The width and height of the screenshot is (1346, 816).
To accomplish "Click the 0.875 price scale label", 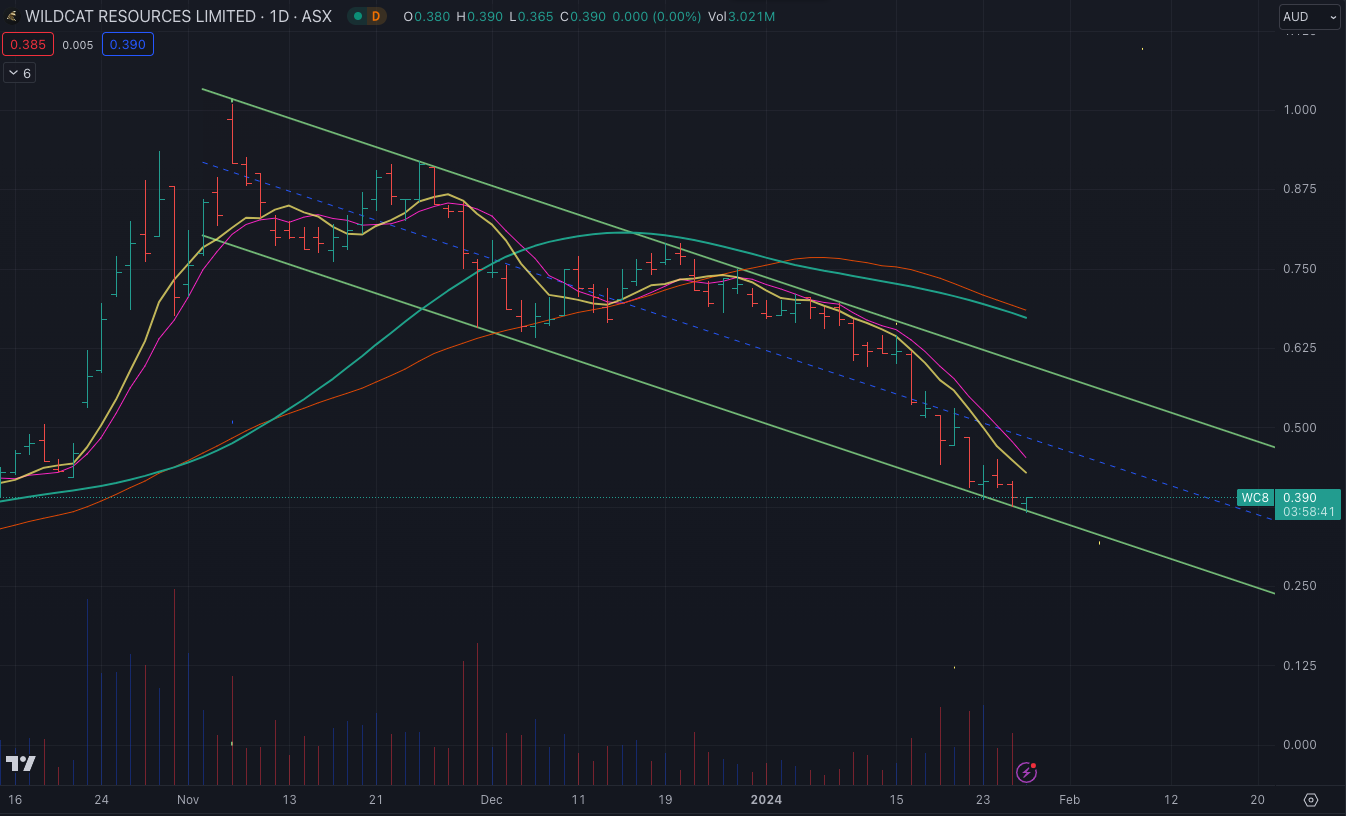I will coord(1300,189).
